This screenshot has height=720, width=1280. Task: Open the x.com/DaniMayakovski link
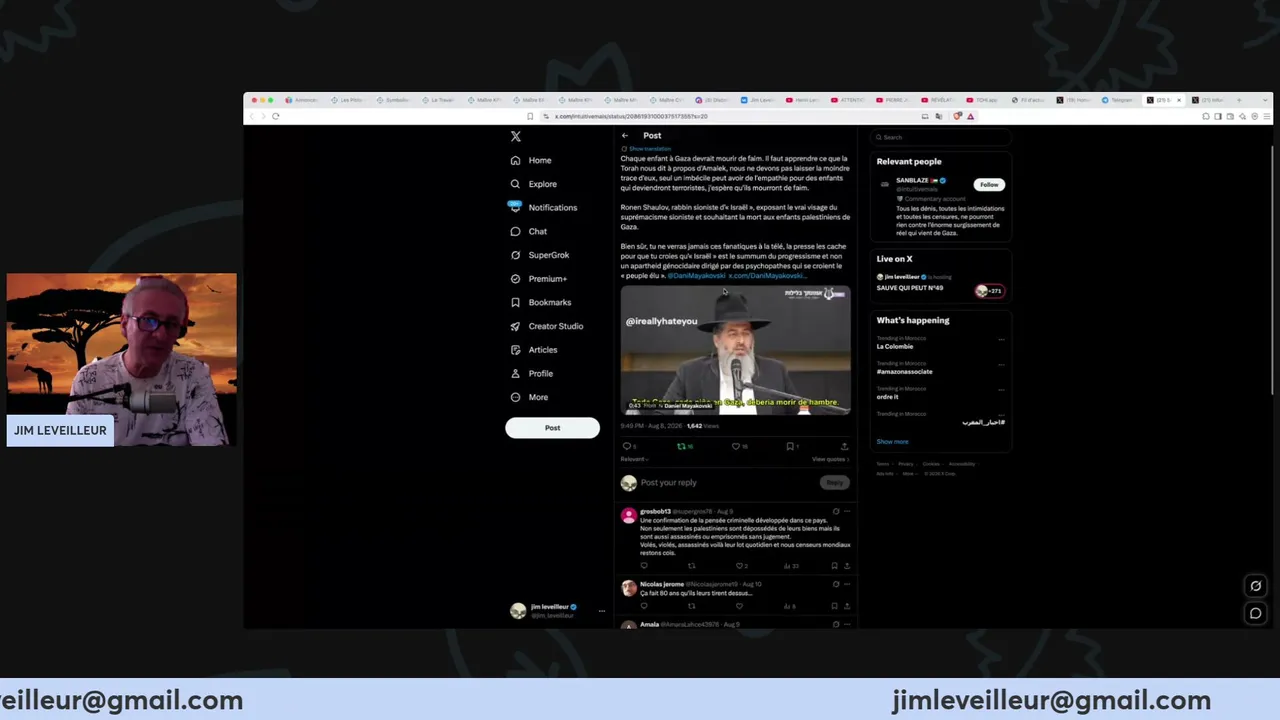coord(767,275)
